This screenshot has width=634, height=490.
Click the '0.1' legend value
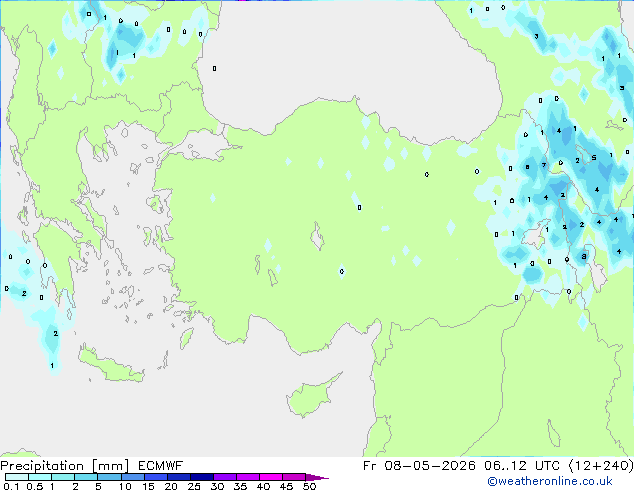click(11, 486)
